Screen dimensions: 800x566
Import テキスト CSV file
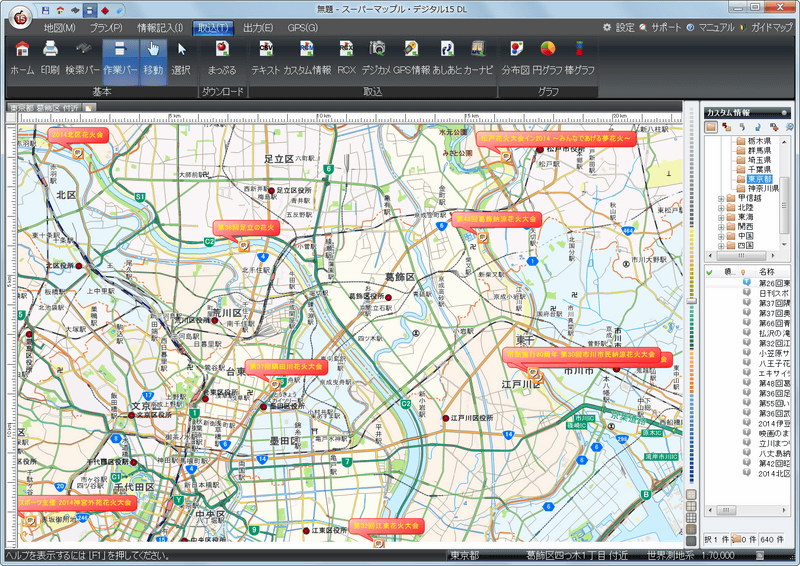266,58
